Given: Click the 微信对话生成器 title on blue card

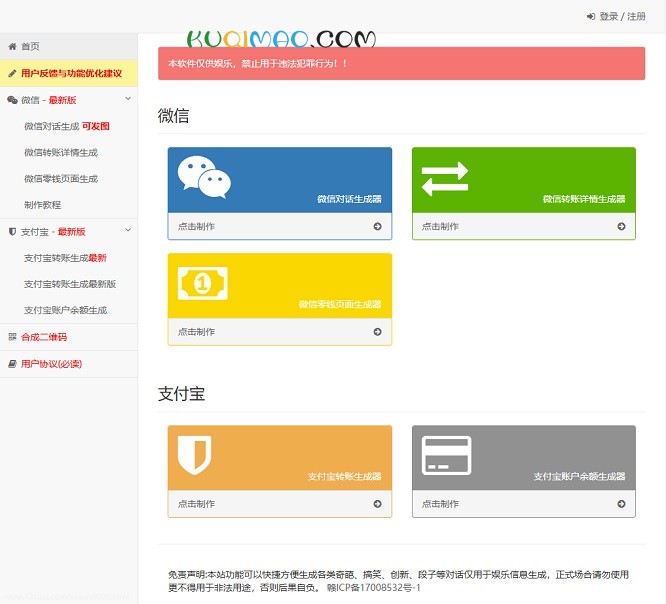Looking at the screenshot, I should pyautogui.click(x=349, y=199).
